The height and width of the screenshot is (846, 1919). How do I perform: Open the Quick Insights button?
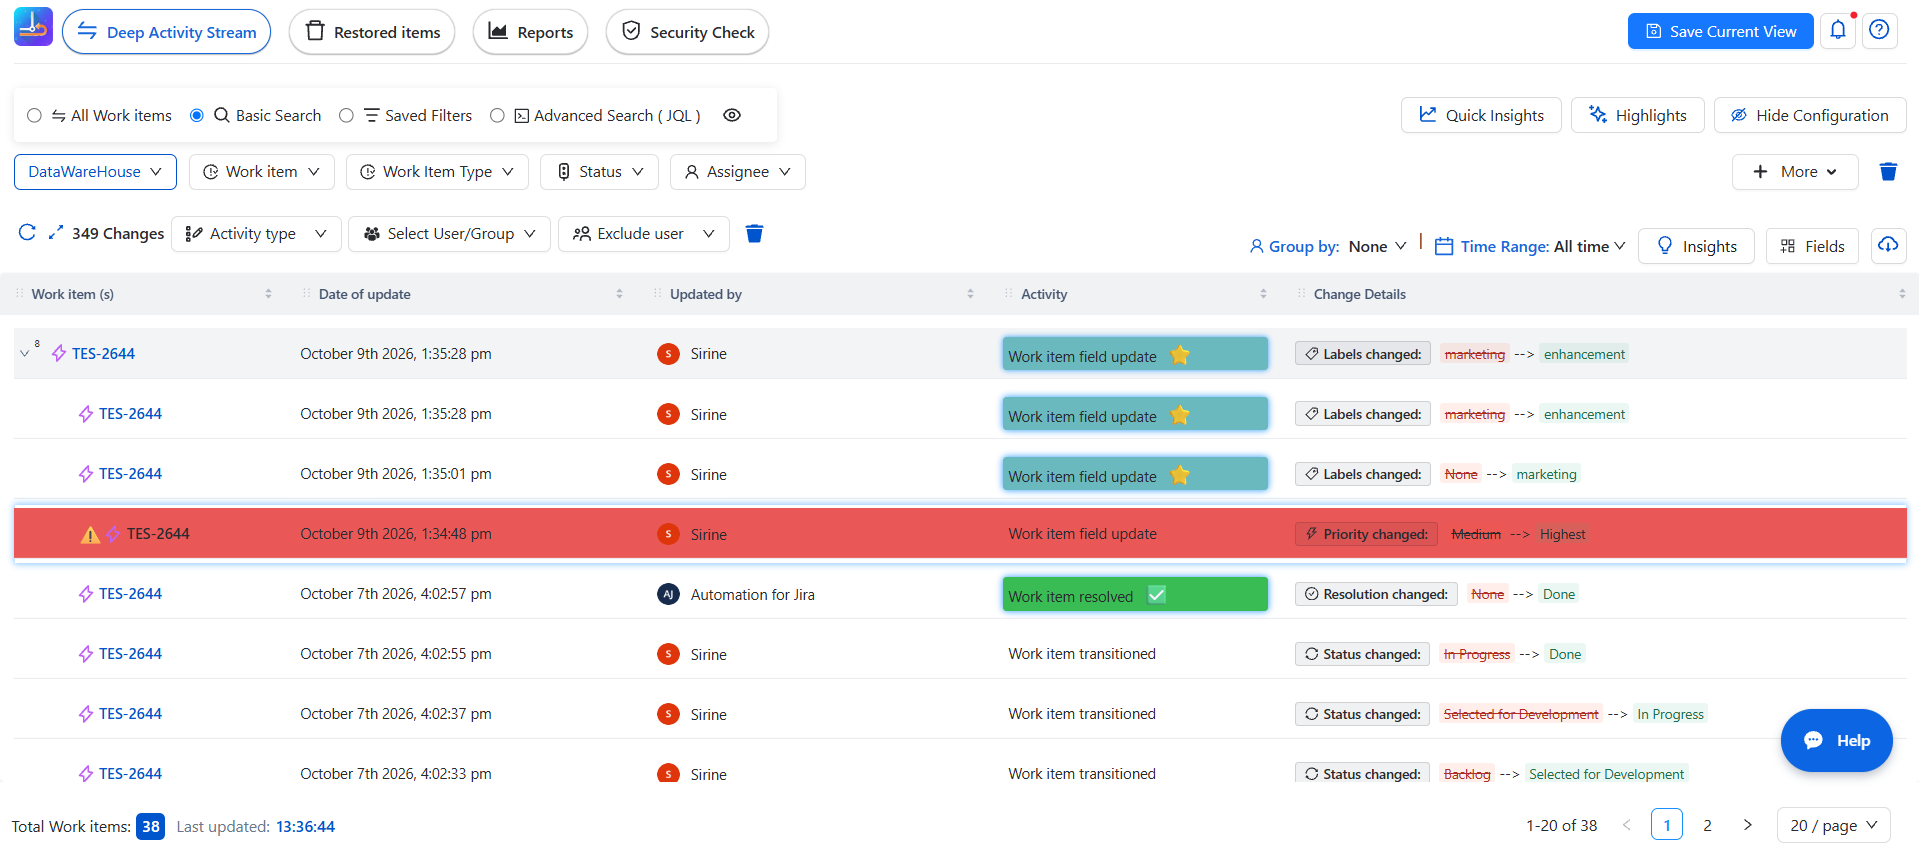(x=1481, y=115)
